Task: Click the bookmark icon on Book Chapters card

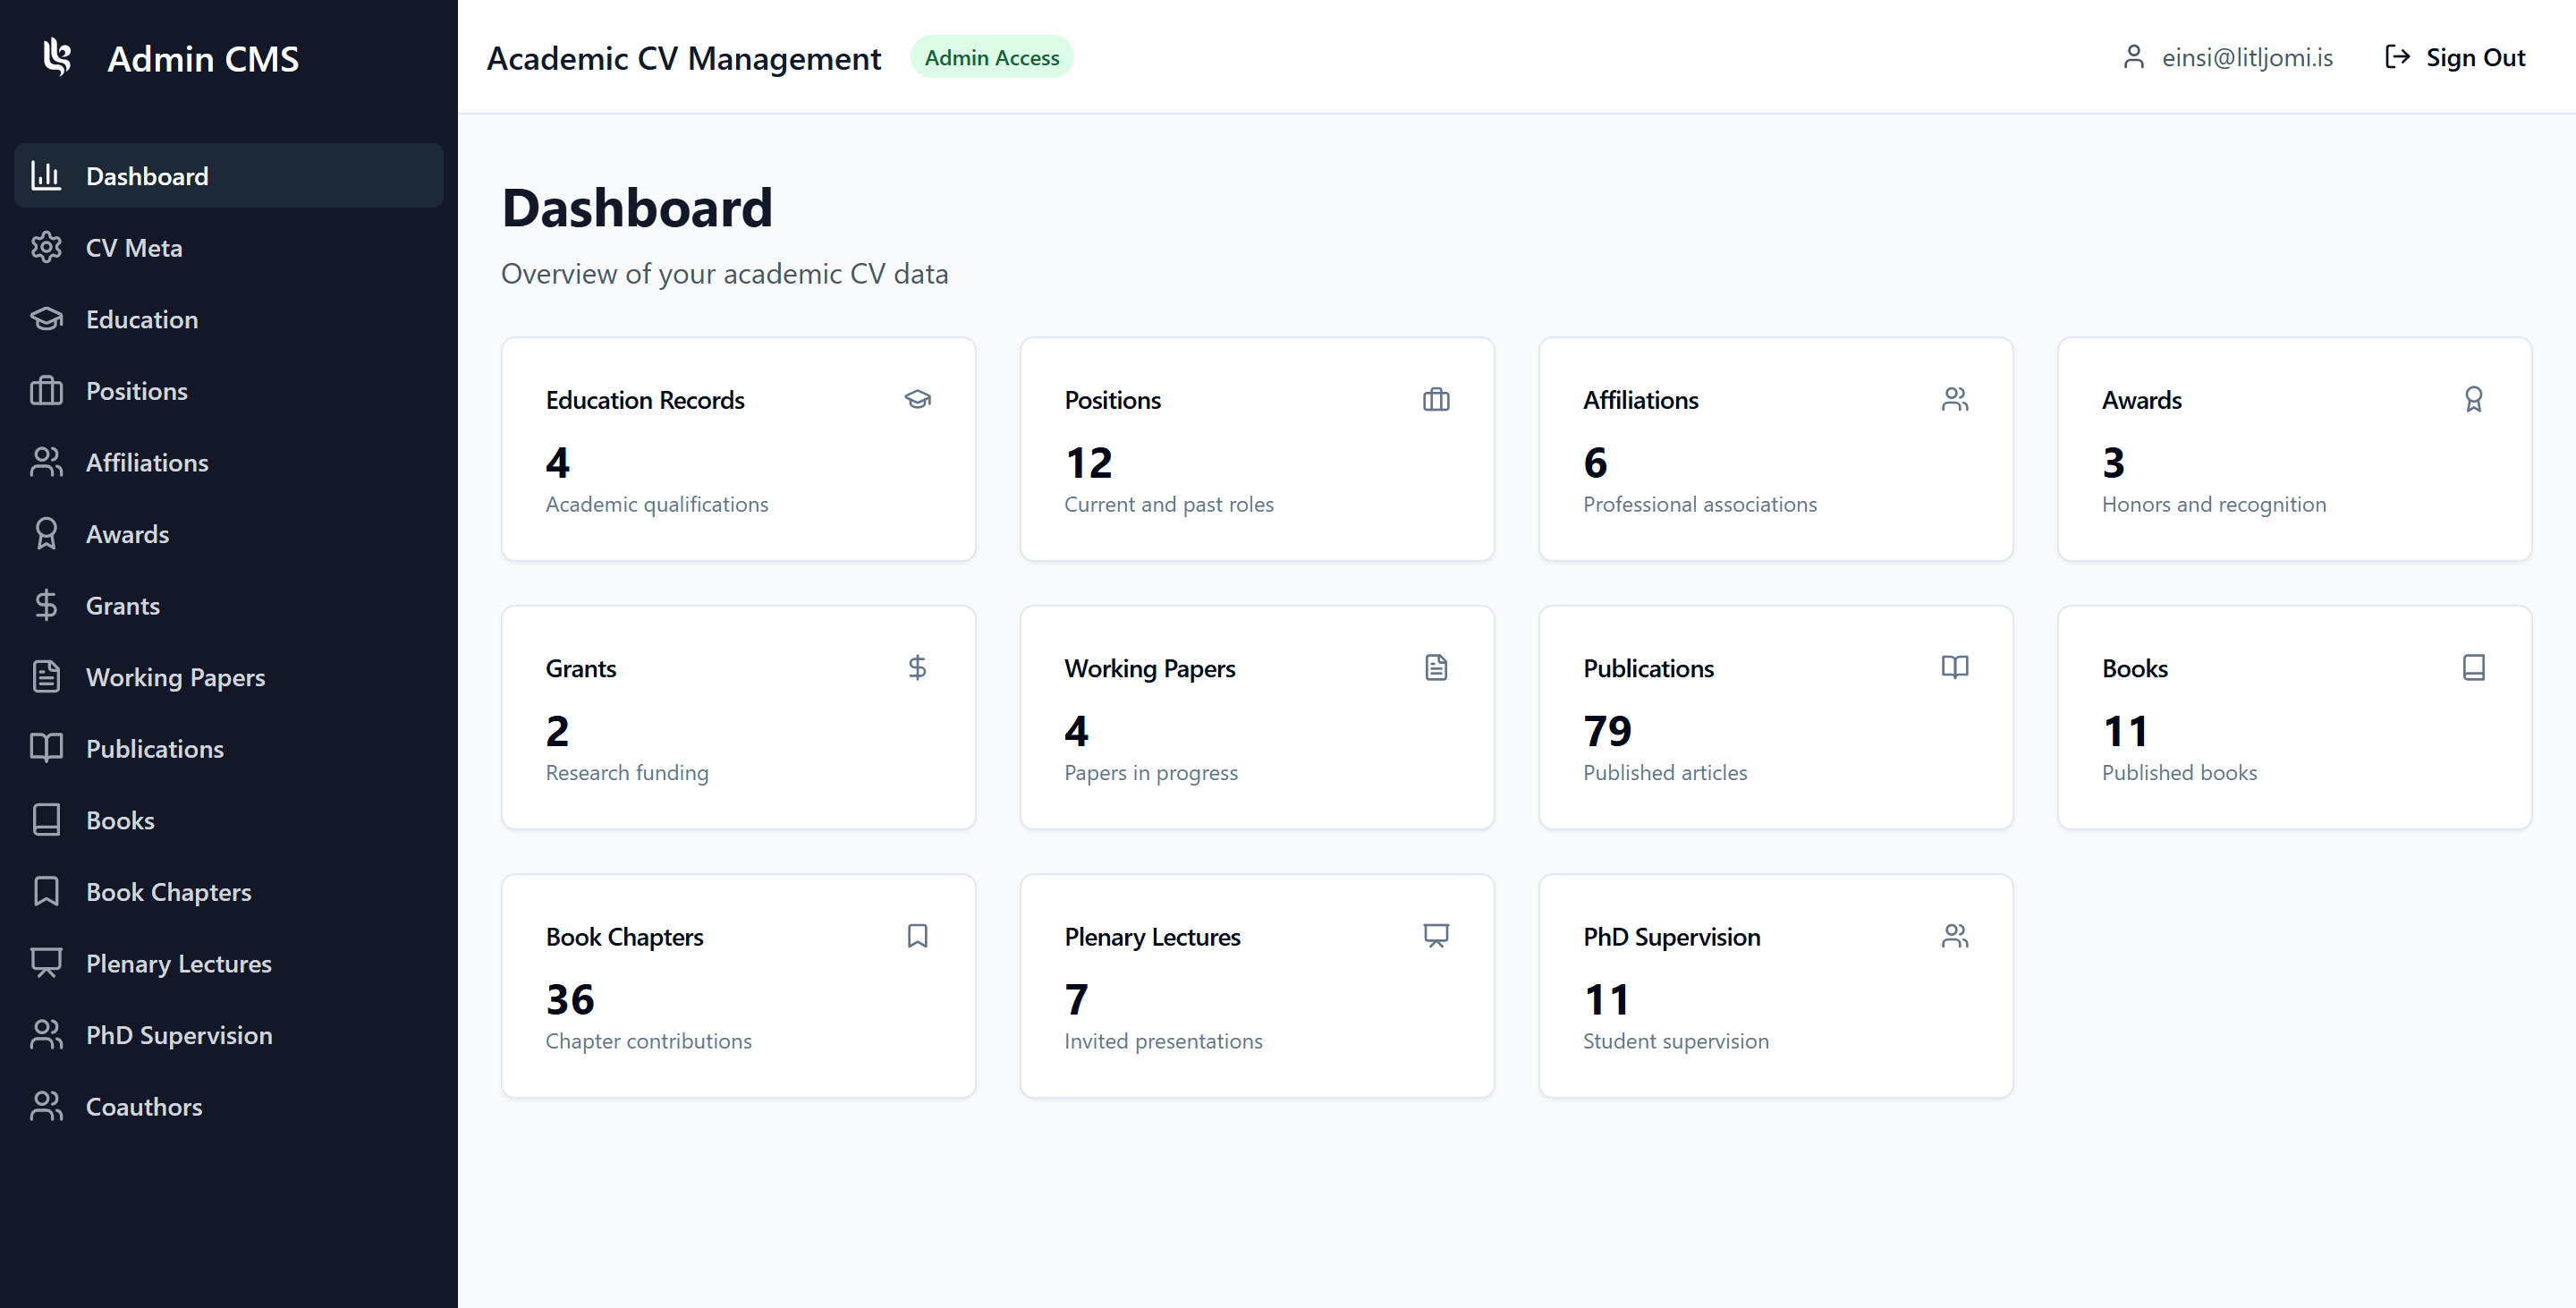Action: coord(918,936)
